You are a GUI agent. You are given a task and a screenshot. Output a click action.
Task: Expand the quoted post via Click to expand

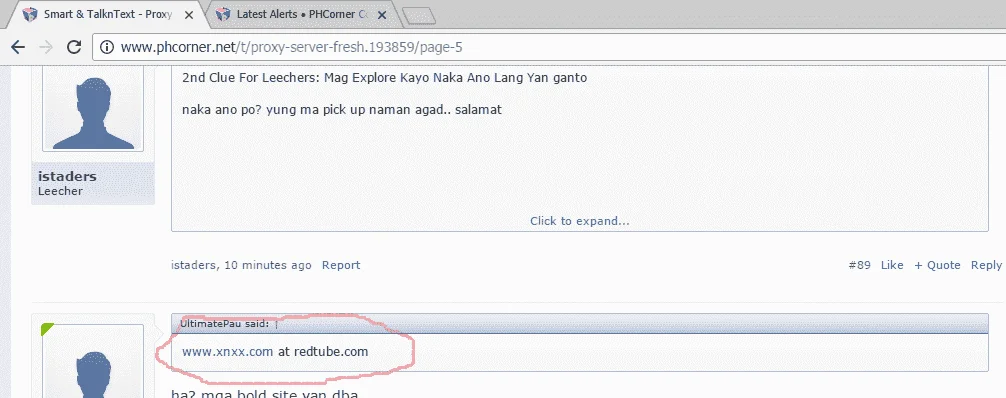[x=579, y=221]
